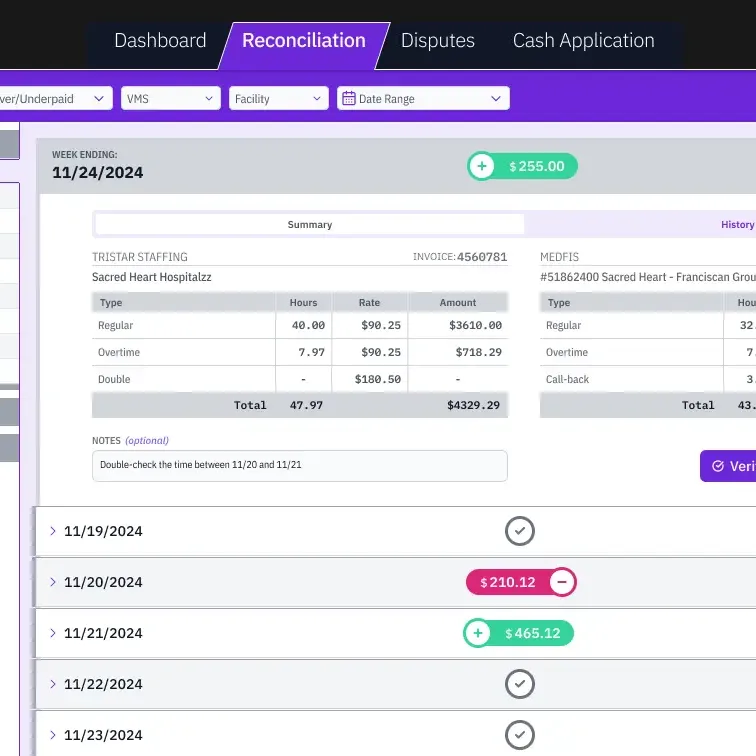Click week ending date 11/24/2024

click(x=97, y=173)
